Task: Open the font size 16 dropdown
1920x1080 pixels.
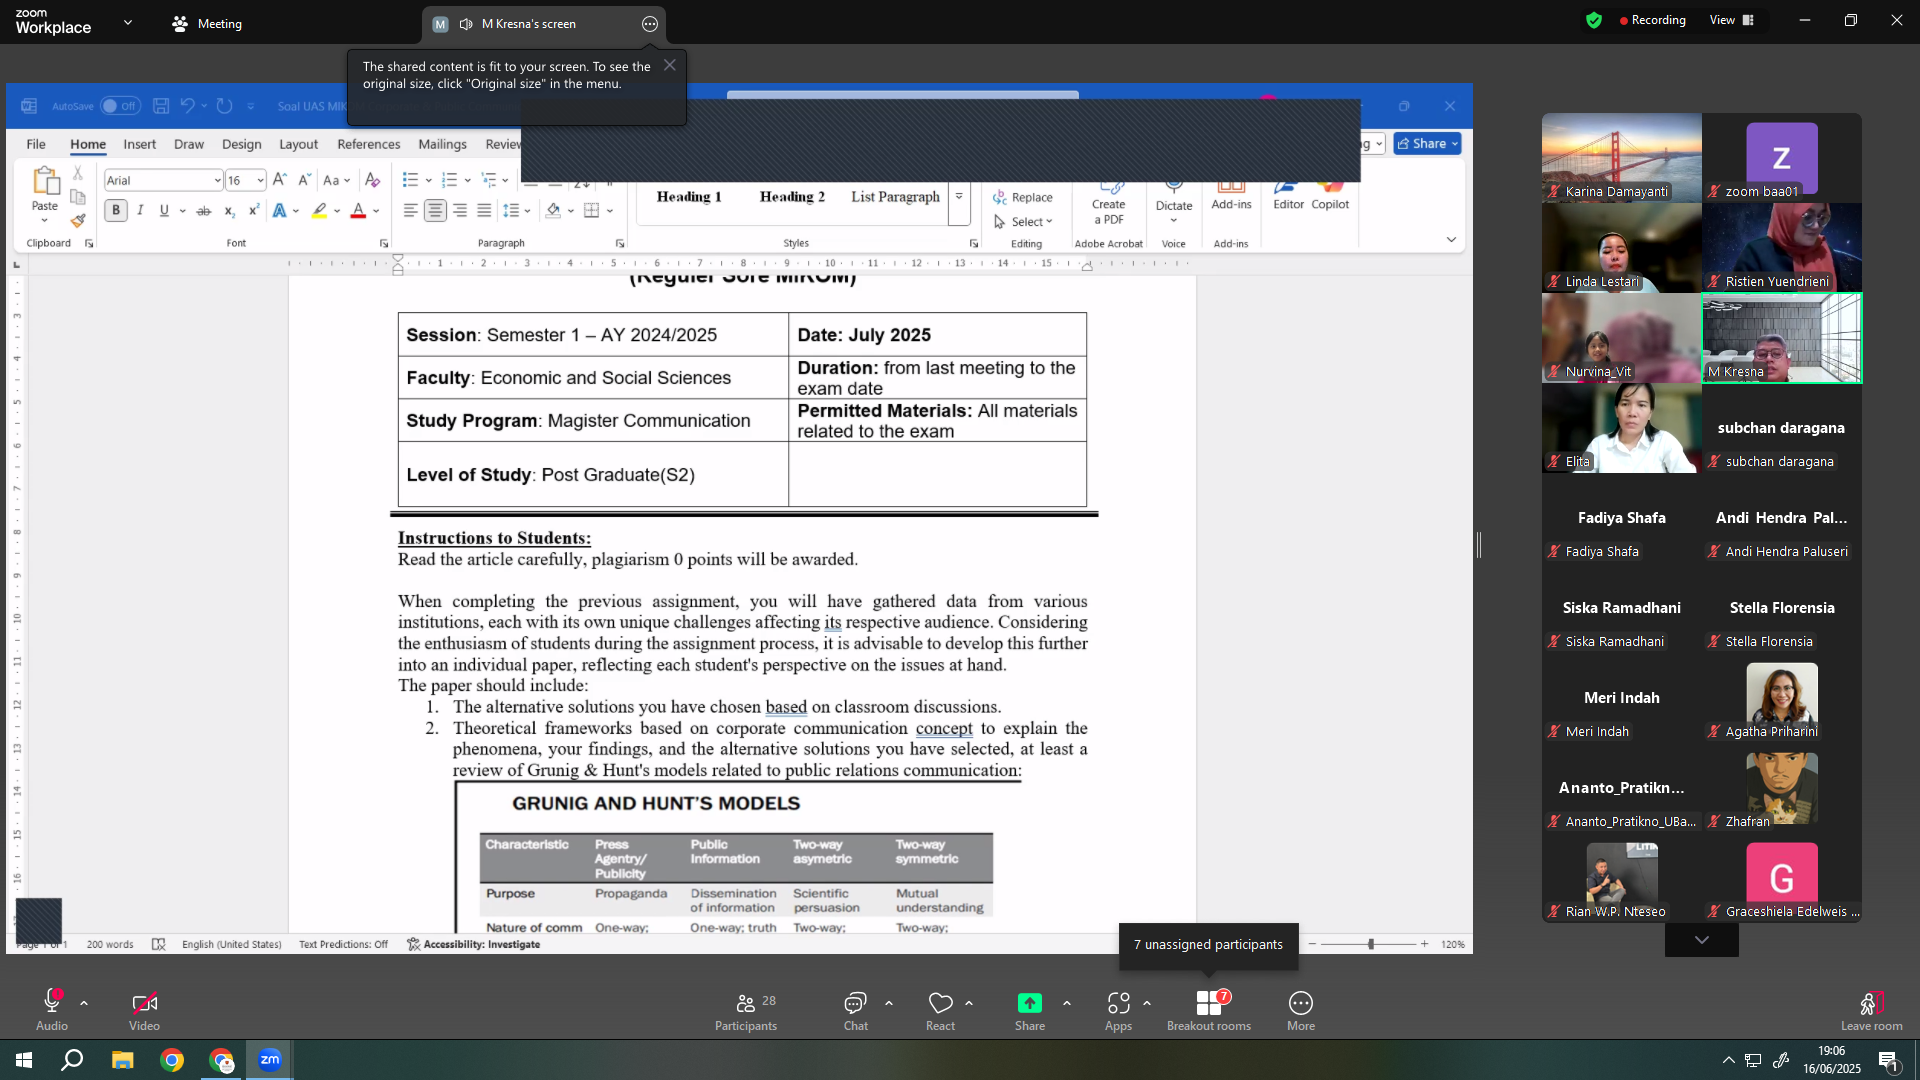Action: pyautogui.click(x=260, y=181)
